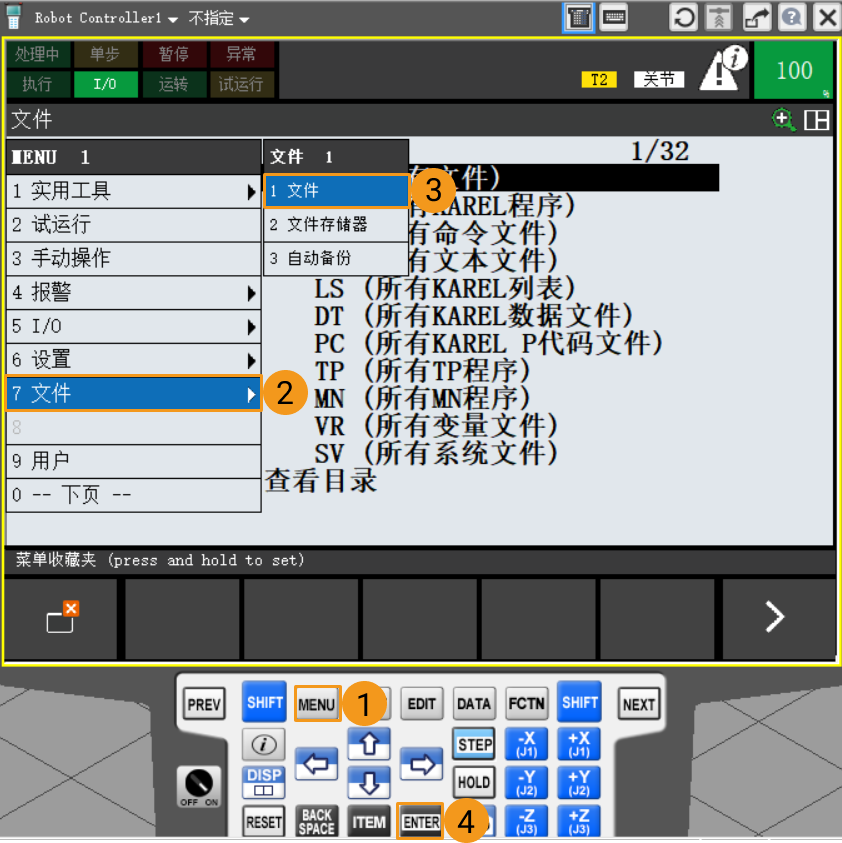Click the help question mark icon in title bar

click(x=790, y=17)
